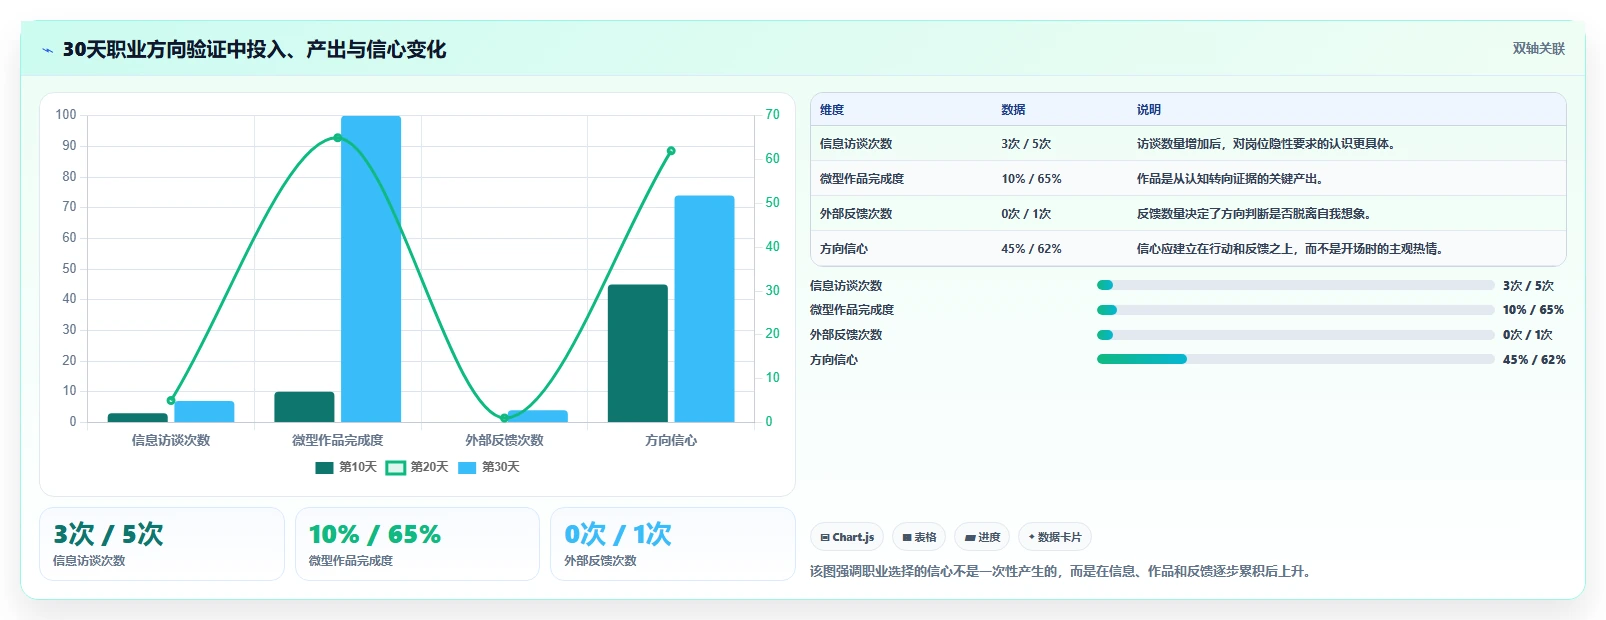The width and height of the screenshot is (1606, 620).
Task: Select the 微型作品完成度 table row cell
Action: [x=862, y=179]
